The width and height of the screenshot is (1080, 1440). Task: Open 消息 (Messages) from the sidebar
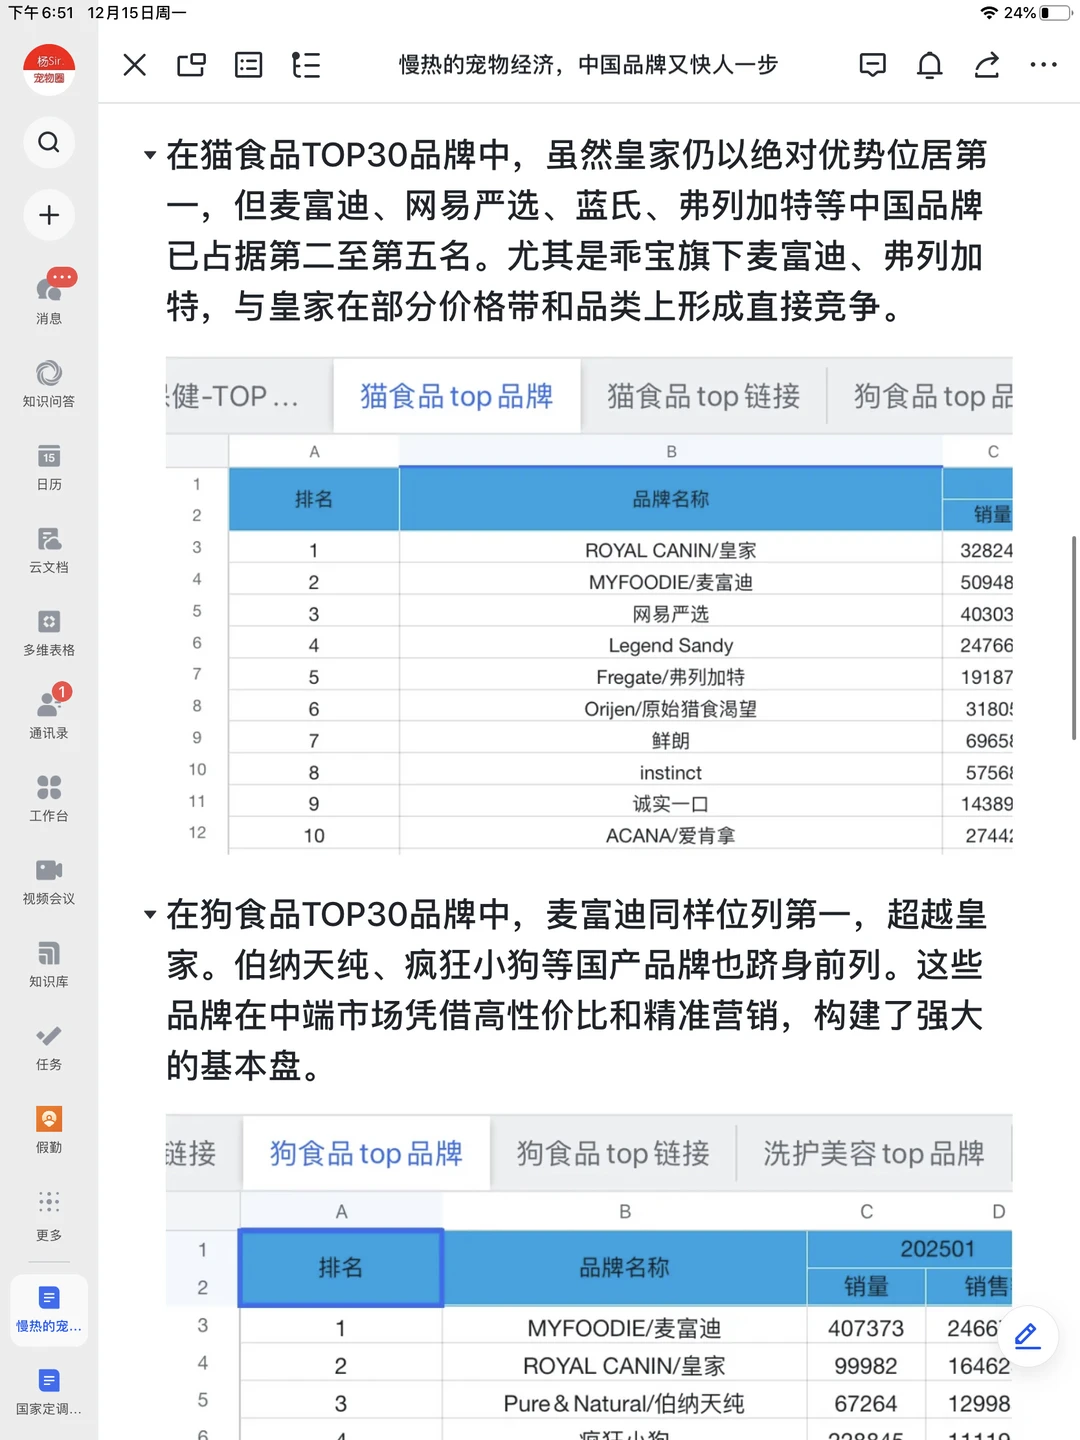tap(48, 295)
